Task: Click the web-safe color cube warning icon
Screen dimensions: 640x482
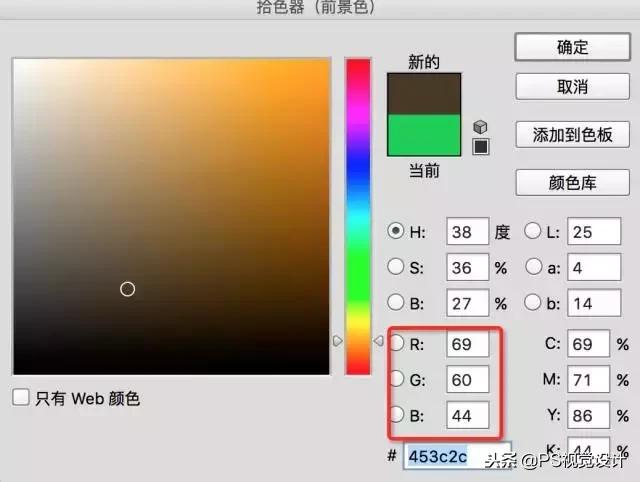Action: tap(480, 127)
